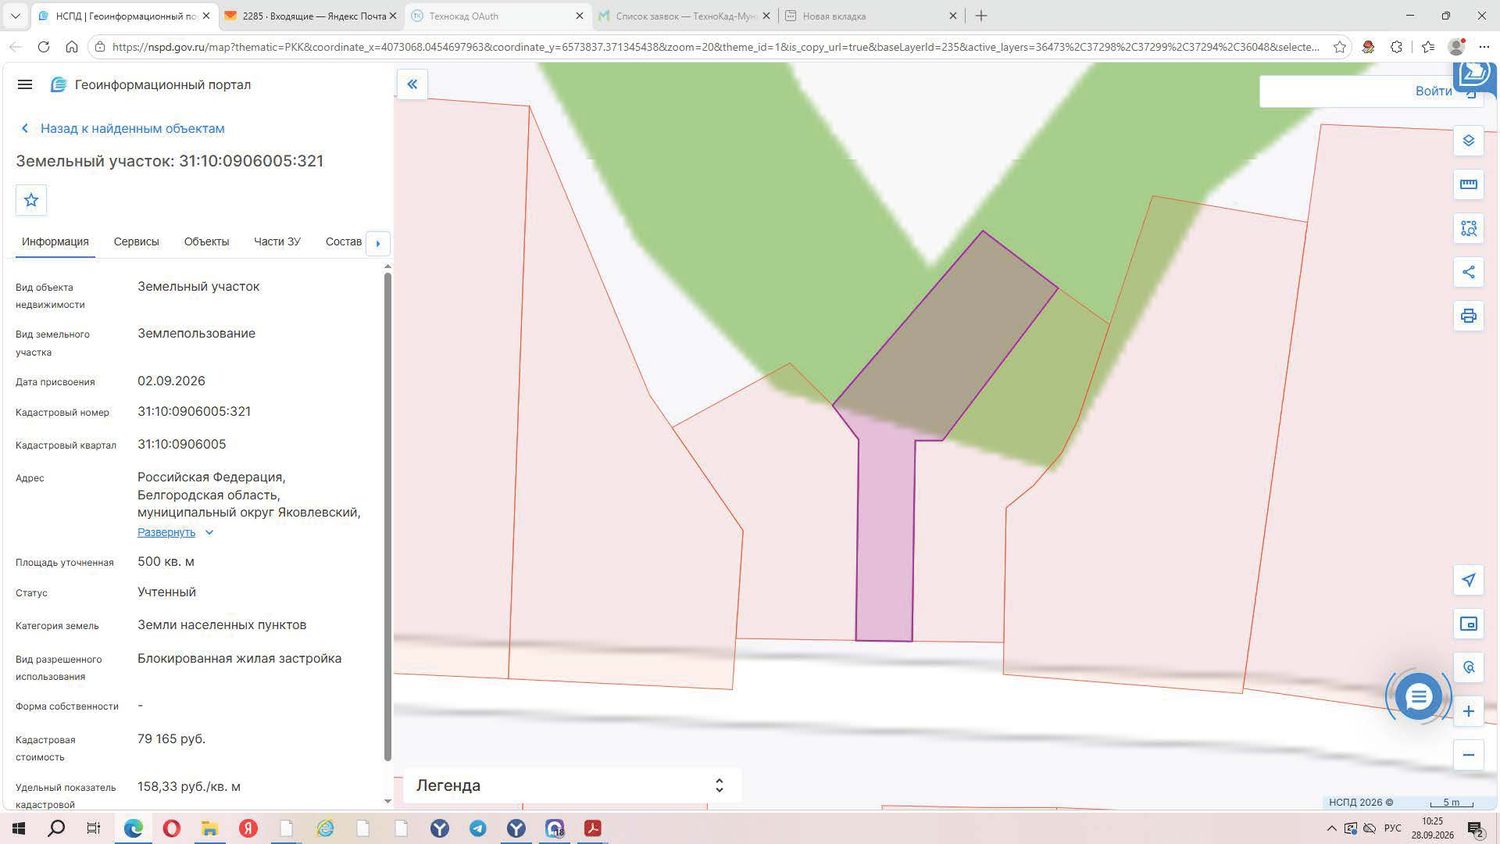This screenshot has height=844, width=1500.
Task: Click the browser address bar URL
Action: click(x=715, y=47)
